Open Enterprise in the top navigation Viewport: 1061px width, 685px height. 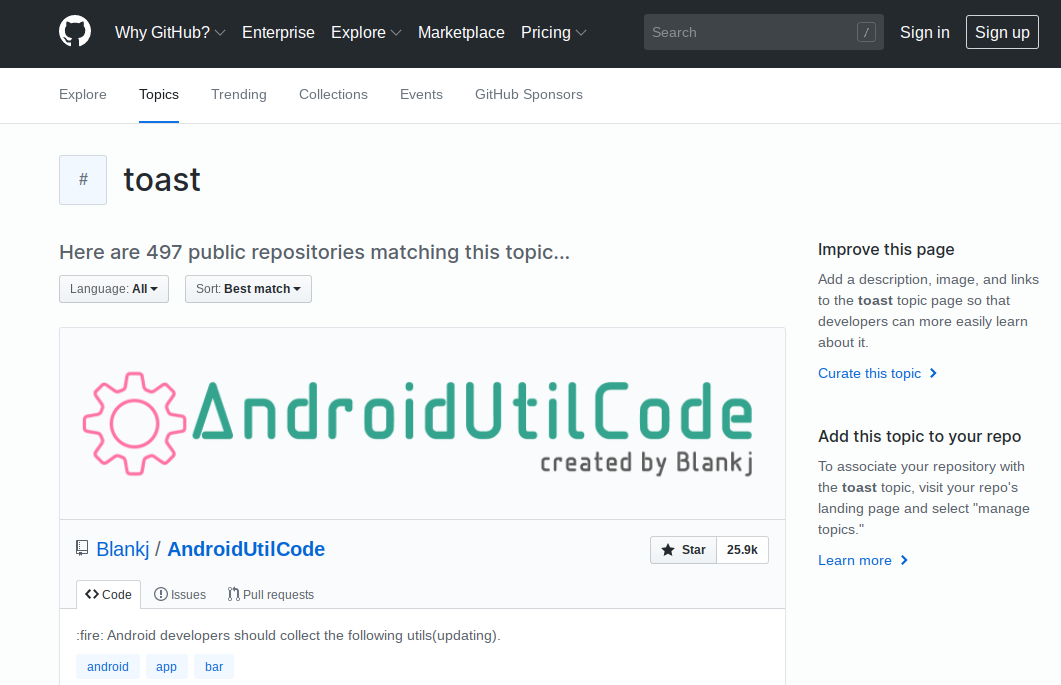[278, 32]
